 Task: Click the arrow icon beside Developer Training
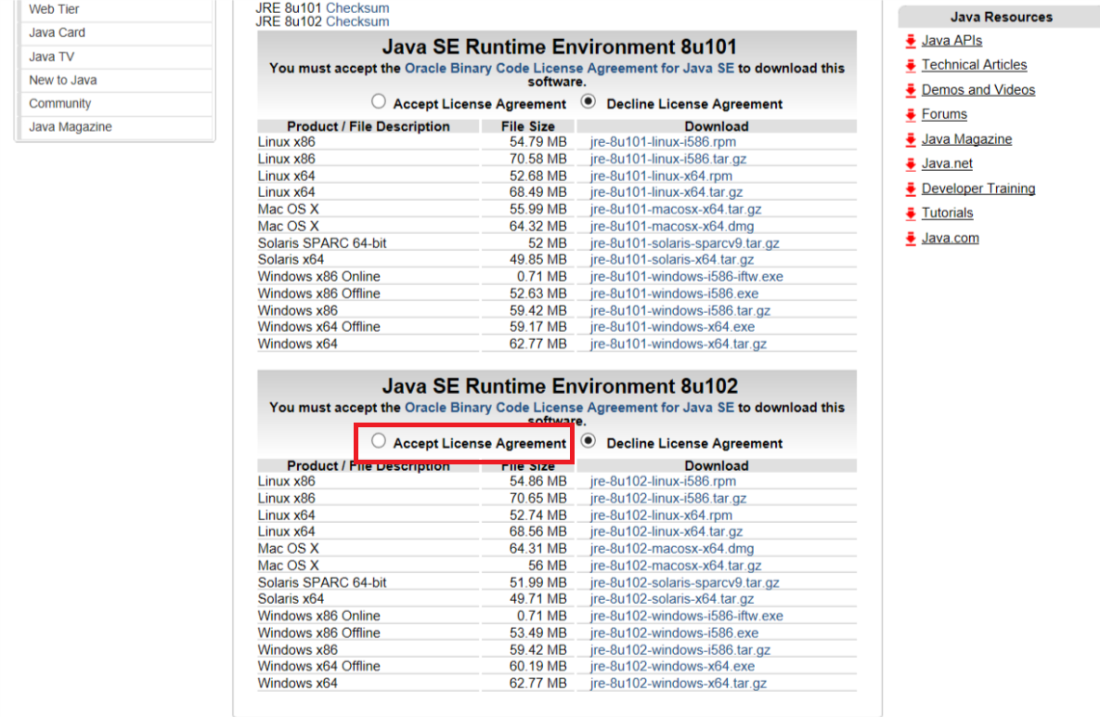coord(911,189)
